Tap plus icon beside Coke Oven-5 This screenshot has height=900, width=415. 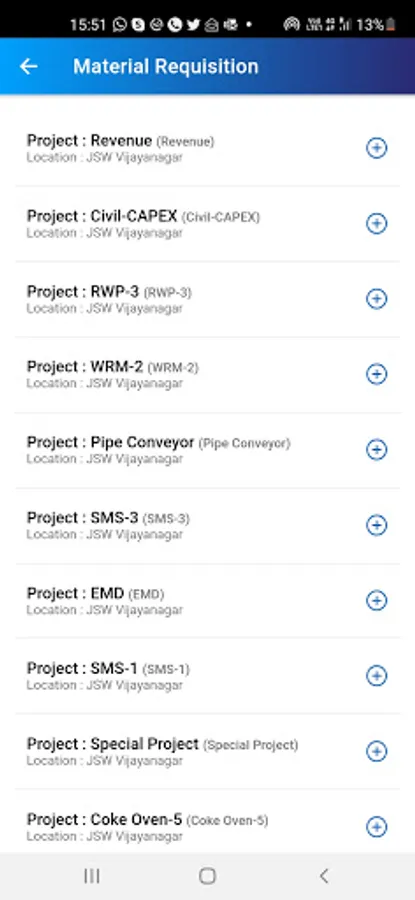click(x=377, y=827)
